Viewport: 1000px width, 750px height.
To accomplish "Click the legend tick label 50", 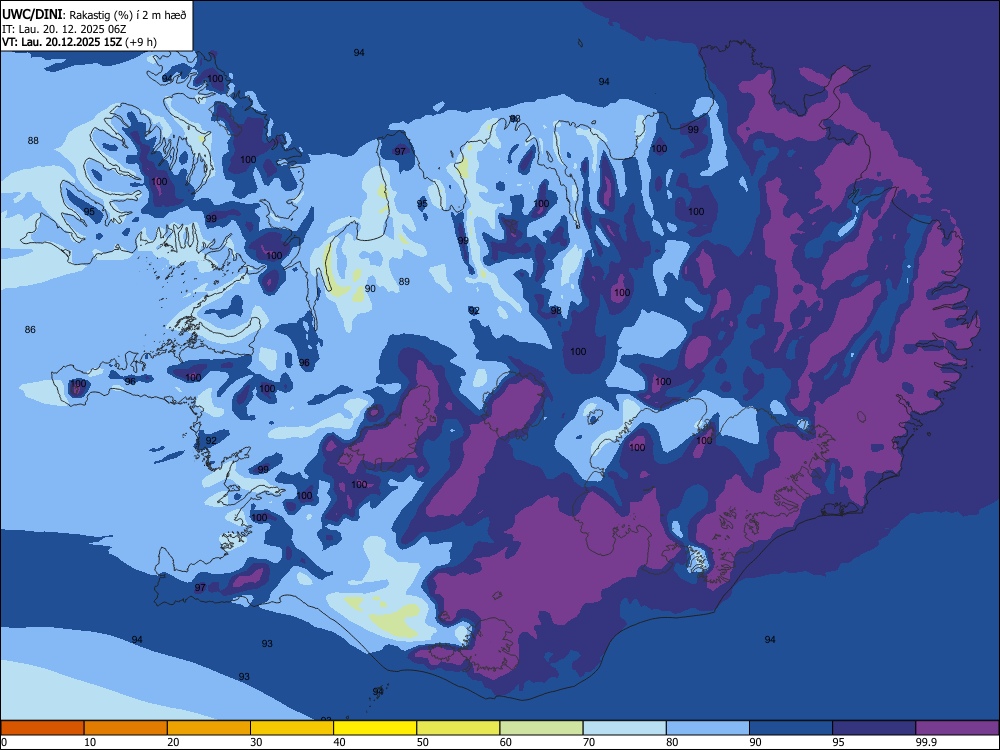I will [x=423, y=742].
